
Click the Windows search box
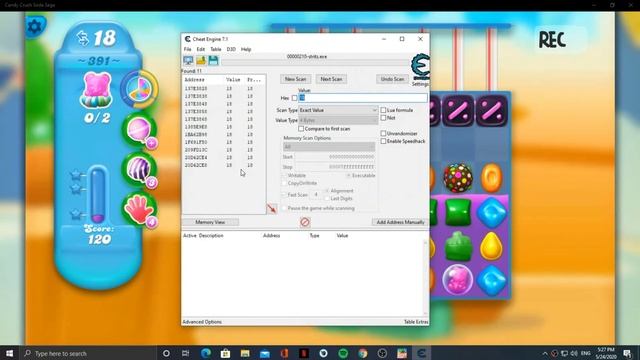pos(89,353)
